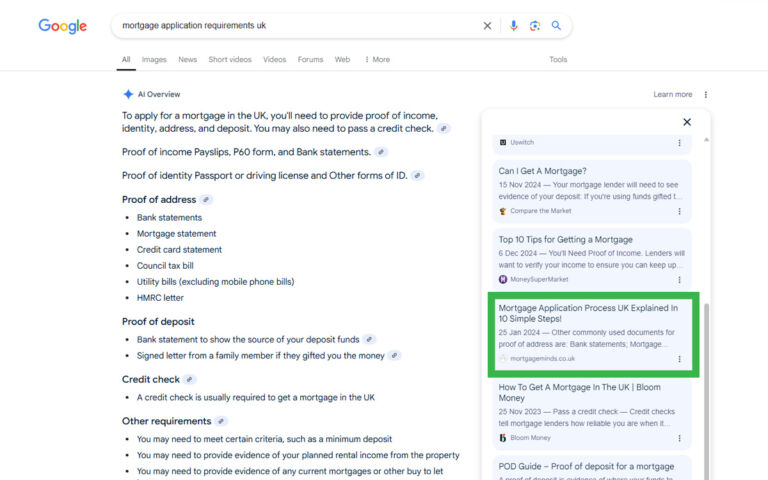Click 'Utility bills (excluding mobile phone bills)' text

click(x=216, y=282)
